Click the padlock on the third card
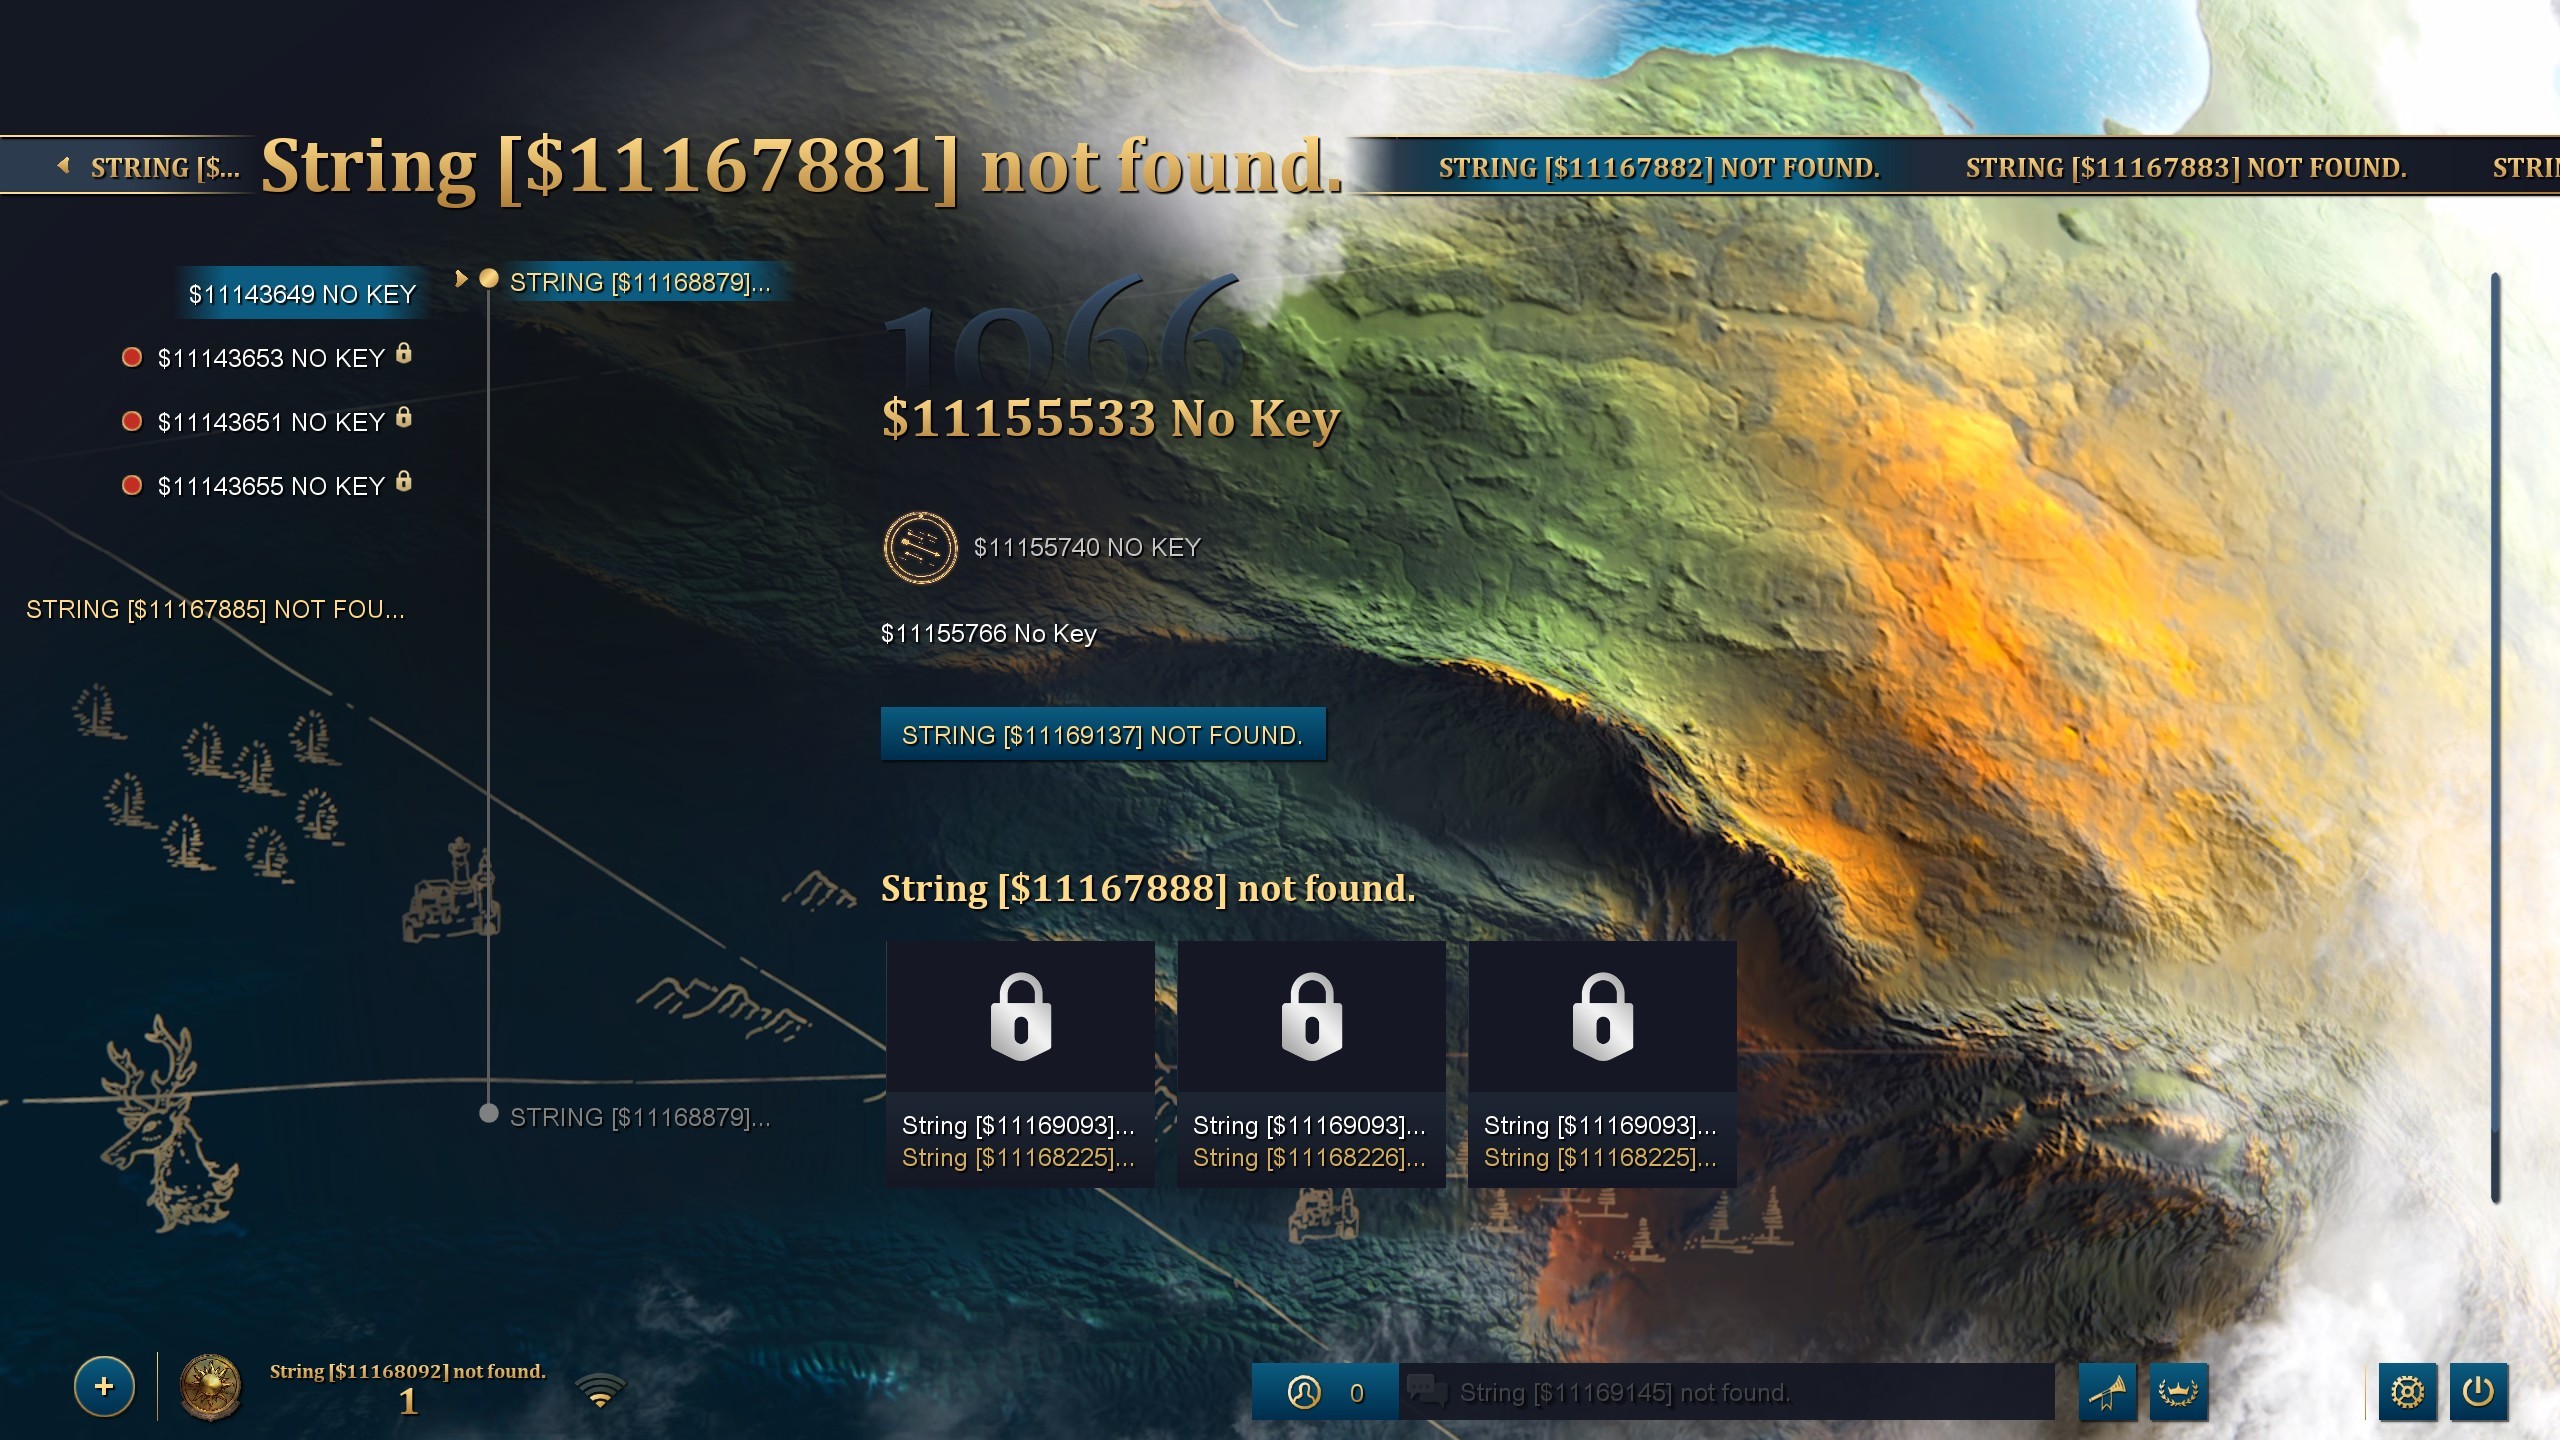This screenshot has height=1440, width=2560. pyautogui.click(x=1602, y=1016)
